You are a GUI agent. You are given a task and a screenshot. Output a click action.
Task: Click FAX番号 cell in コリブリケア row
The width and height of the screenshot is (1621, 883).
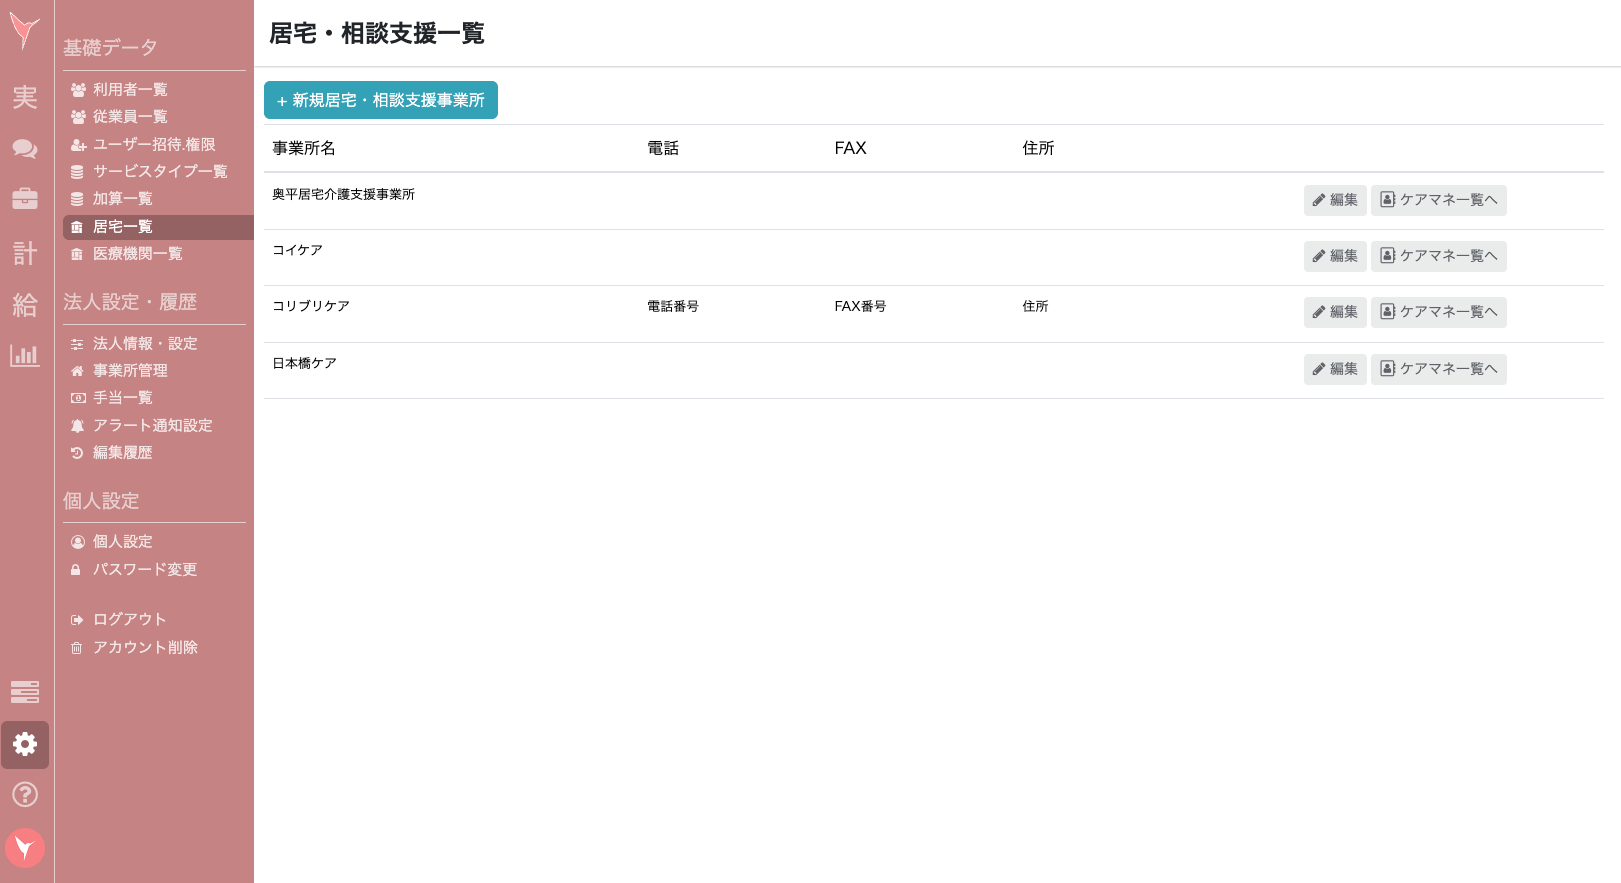pos(860,306)
